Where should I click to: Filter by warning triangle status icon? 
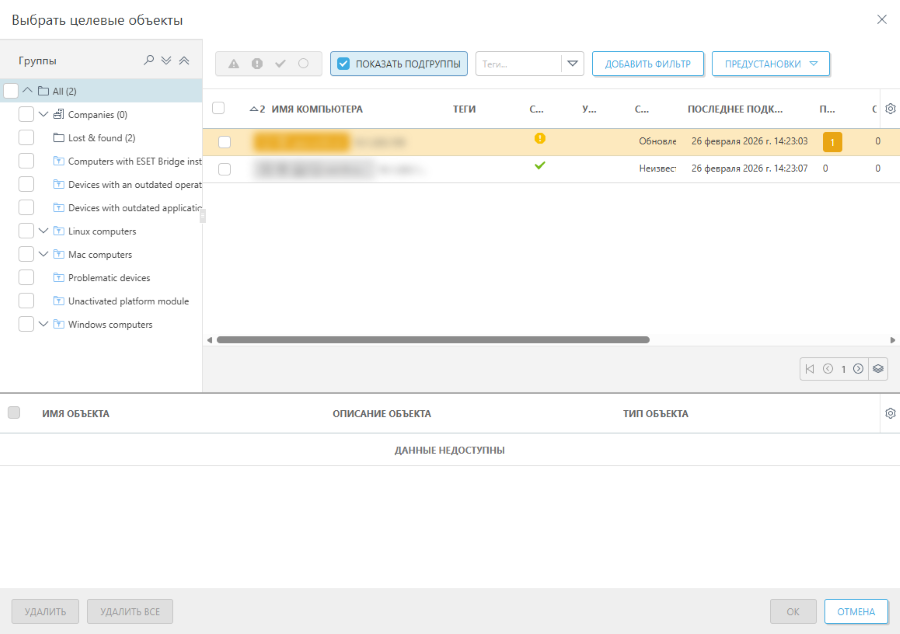[234, 64]
